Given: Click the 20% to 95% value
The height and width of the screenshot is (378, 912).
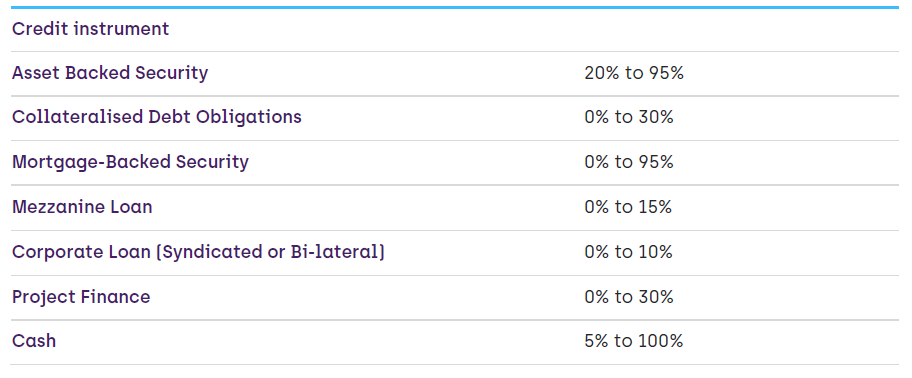Looking at the screenshot, I should 634,73.
